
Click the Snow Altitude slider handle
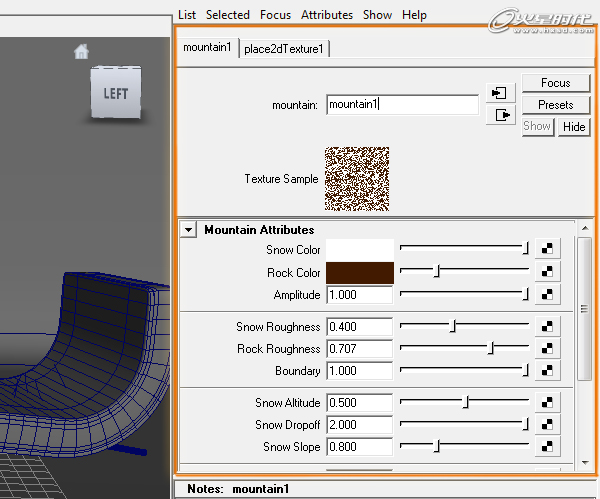pos(466,402)
